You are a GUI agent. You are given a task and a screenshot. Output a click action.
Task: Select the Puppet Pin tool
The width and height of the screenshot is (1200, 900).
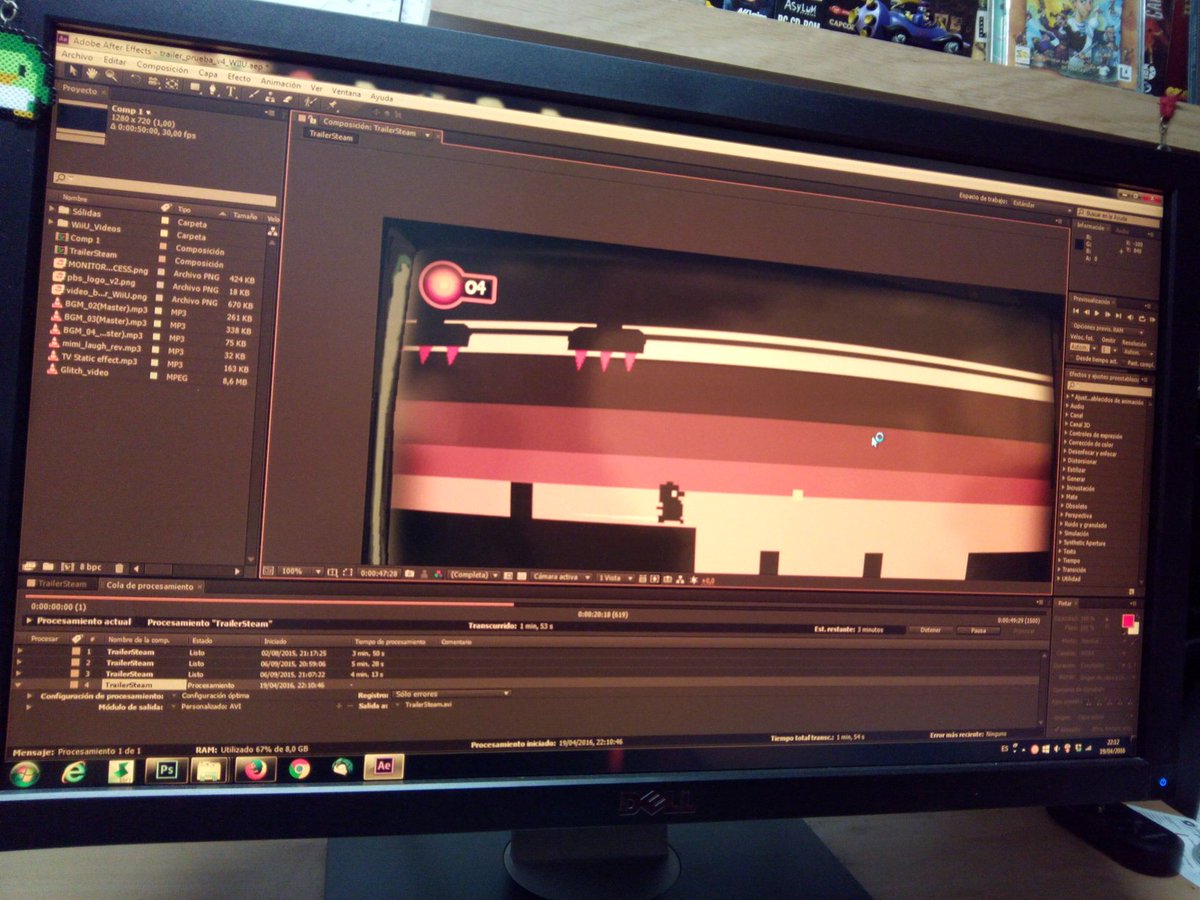pos(333,103)
